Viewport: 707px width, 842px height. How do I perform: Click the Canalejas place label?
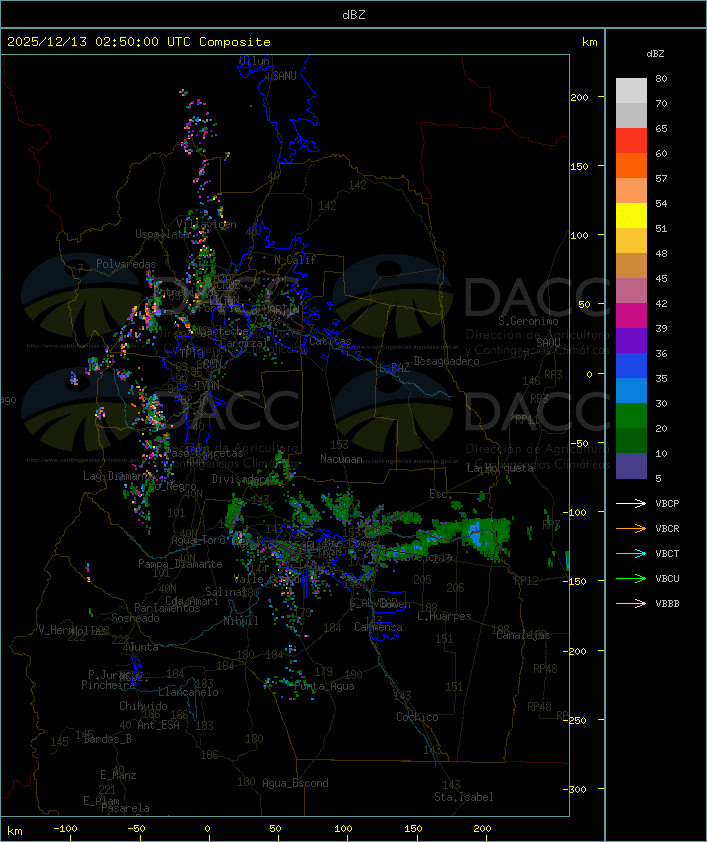pos(523,635)
